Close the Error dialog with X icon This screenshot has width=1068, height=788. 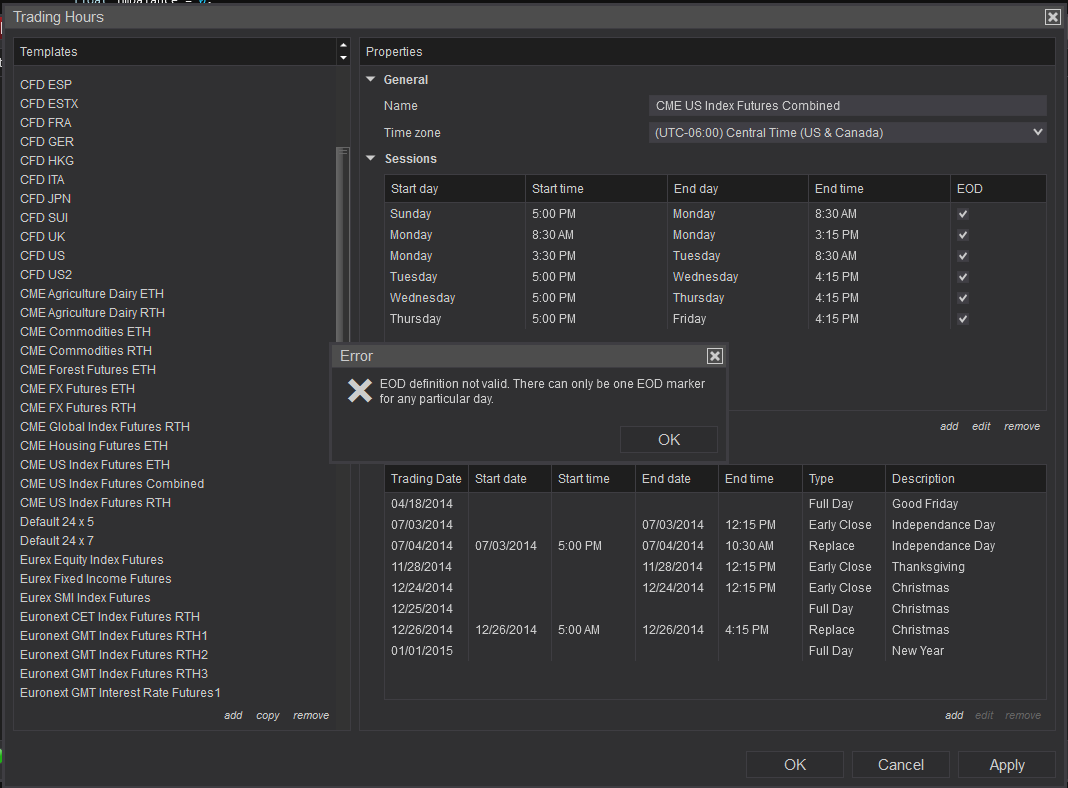pos(714,356)
